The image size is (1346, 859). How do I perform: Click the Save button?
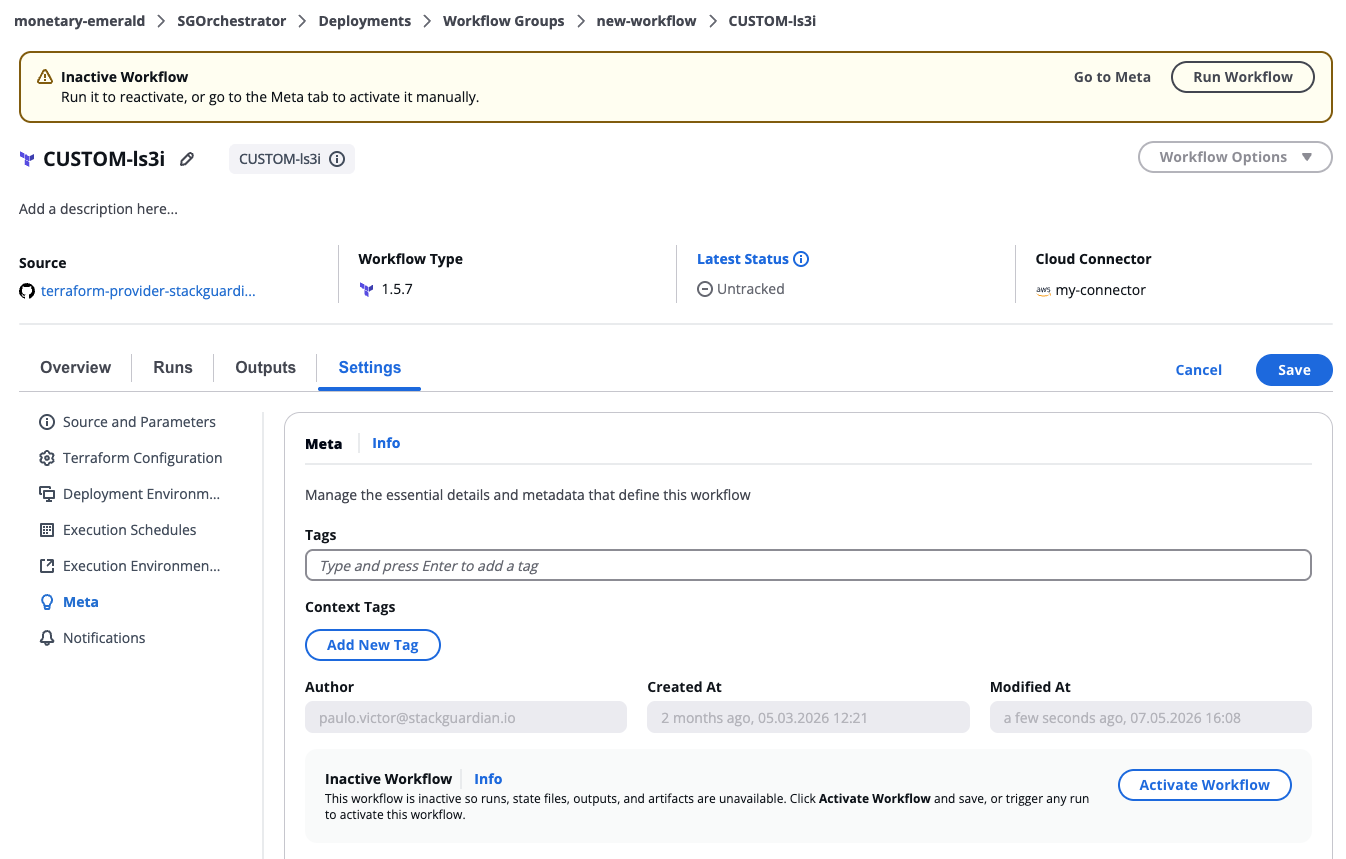(x=1294, y=370)
